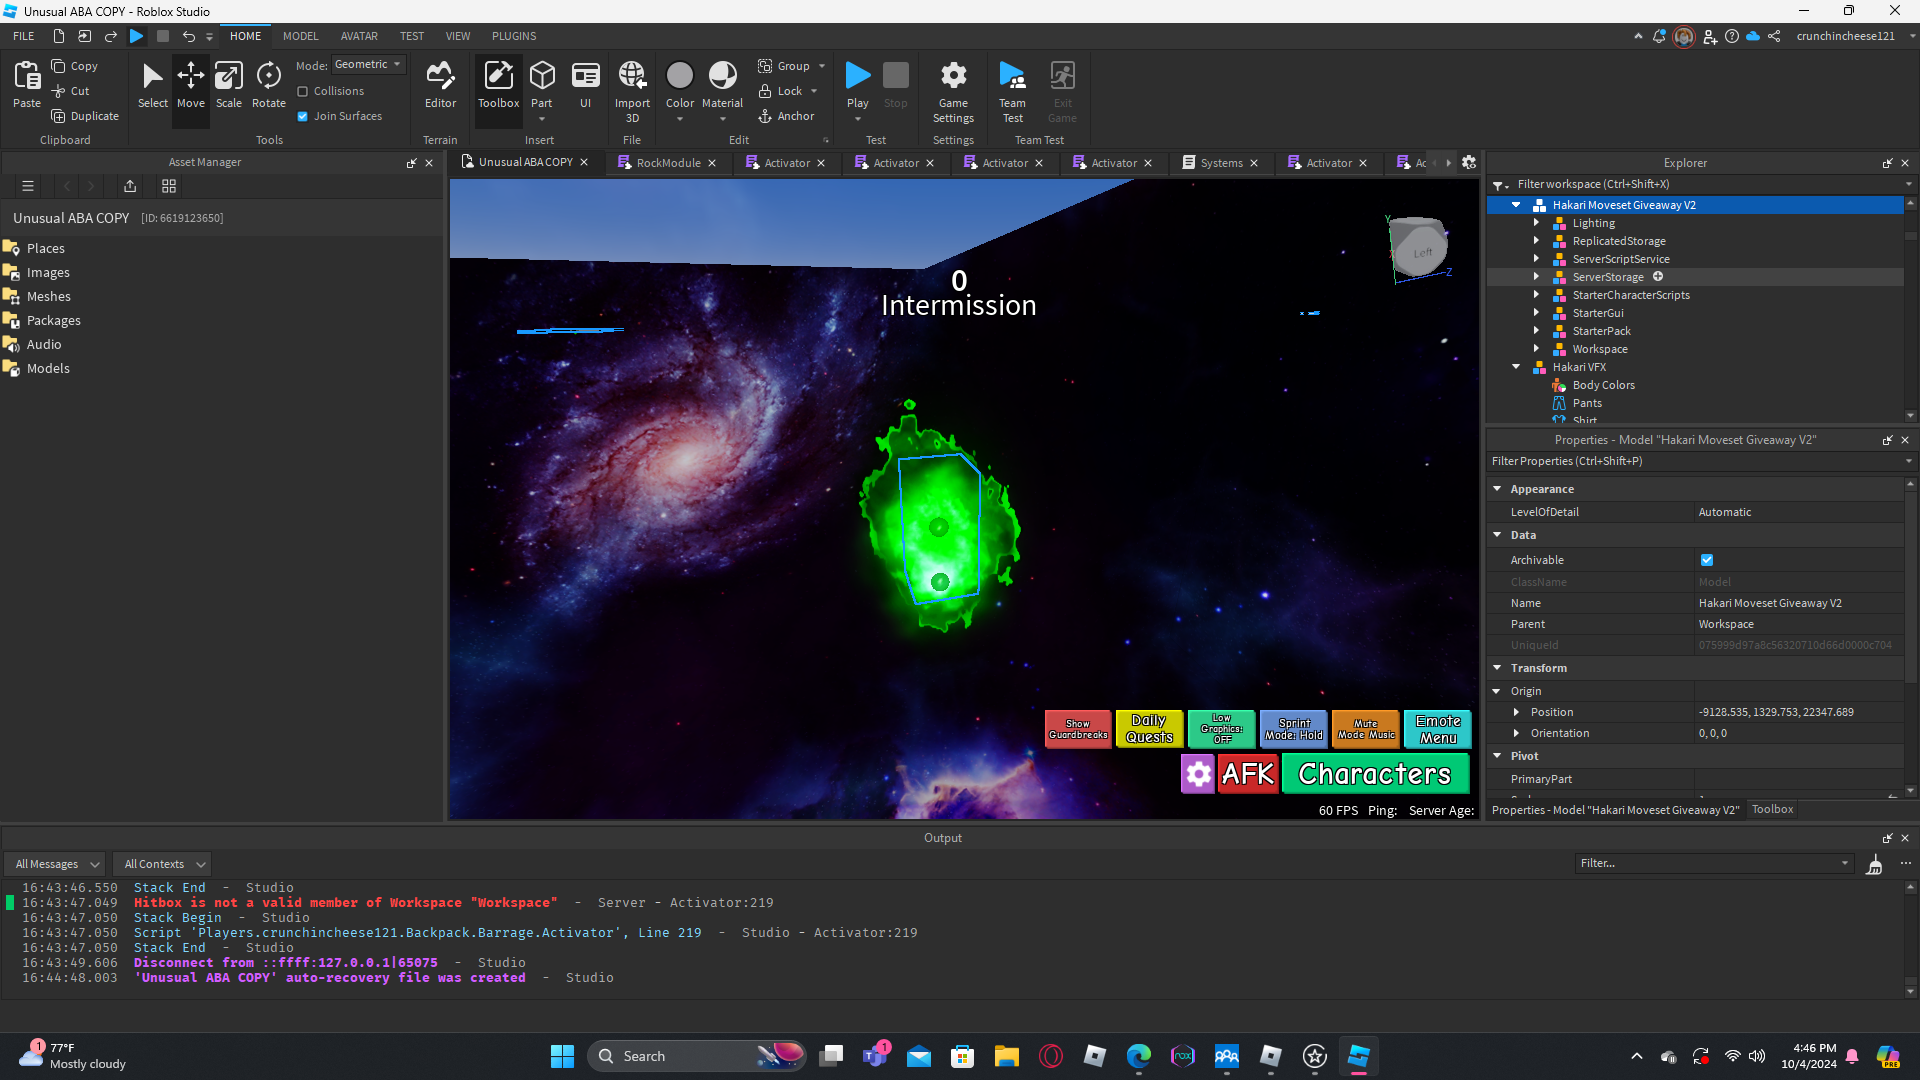
Task: Expand the ReplicatedStorage node
Action: (x=1536, y=241)
